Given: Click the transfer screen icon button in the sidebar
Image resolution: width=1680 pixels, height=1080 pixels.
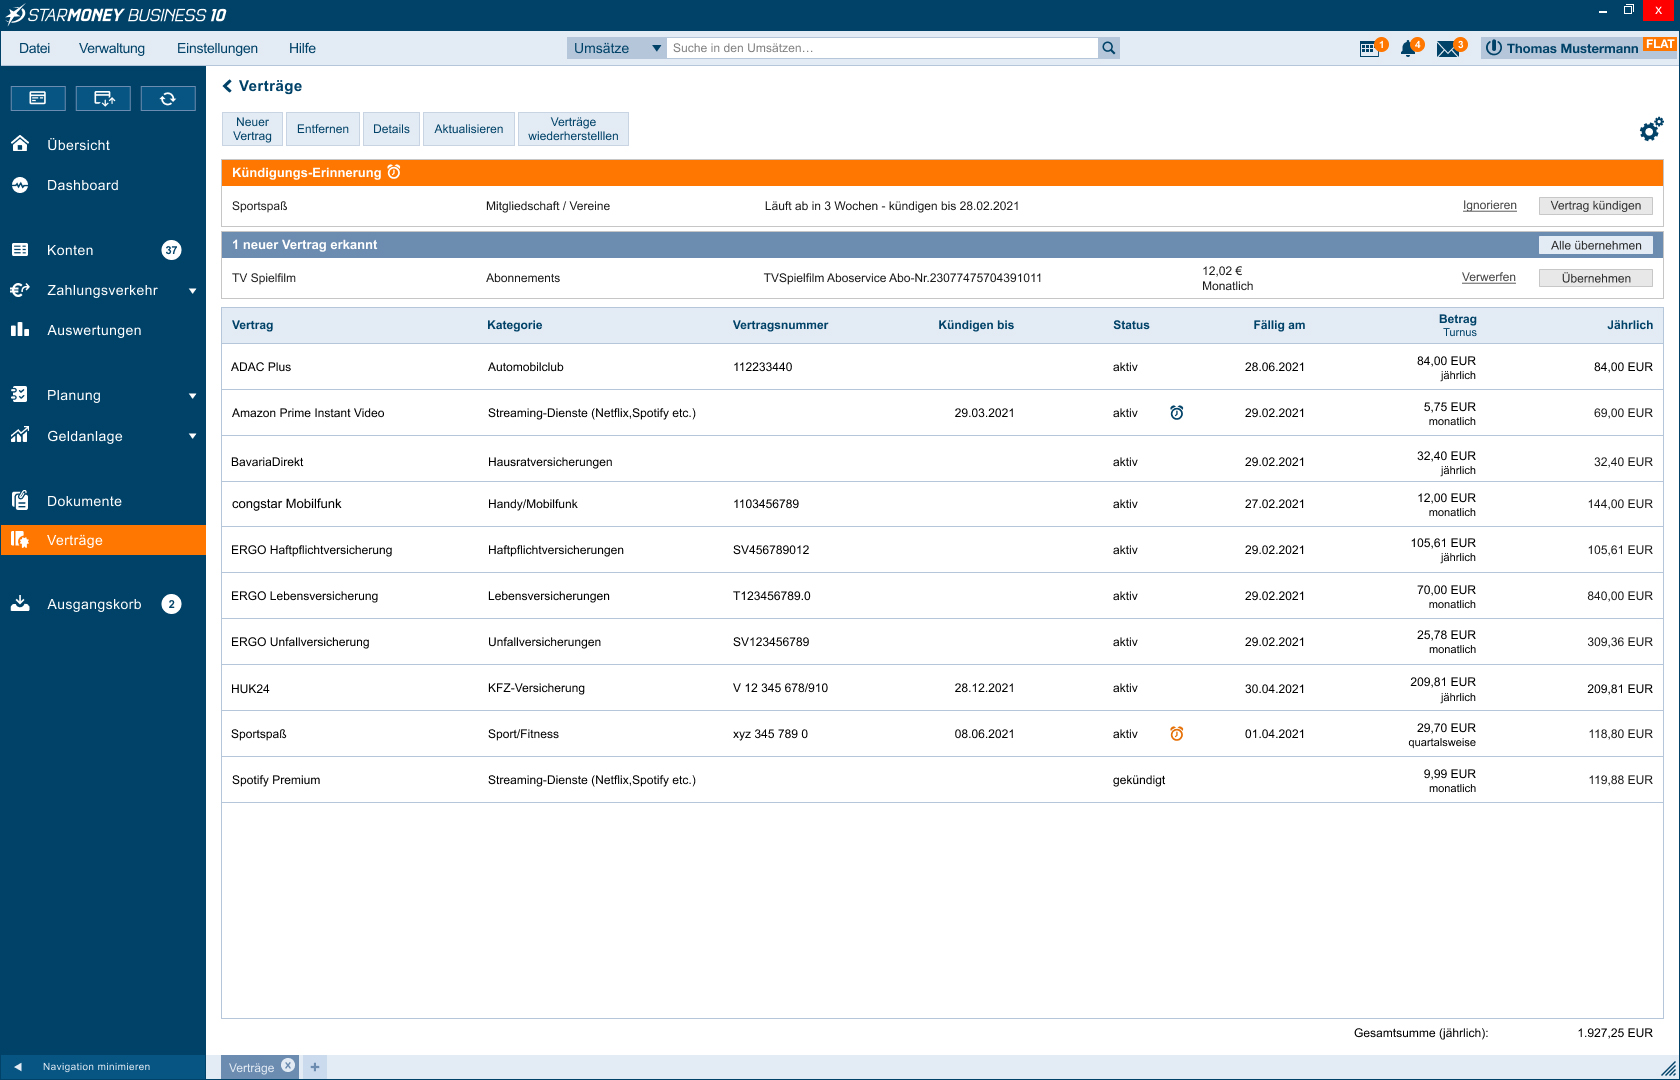Looking at the screenshot, I should [x=104, y=98].
